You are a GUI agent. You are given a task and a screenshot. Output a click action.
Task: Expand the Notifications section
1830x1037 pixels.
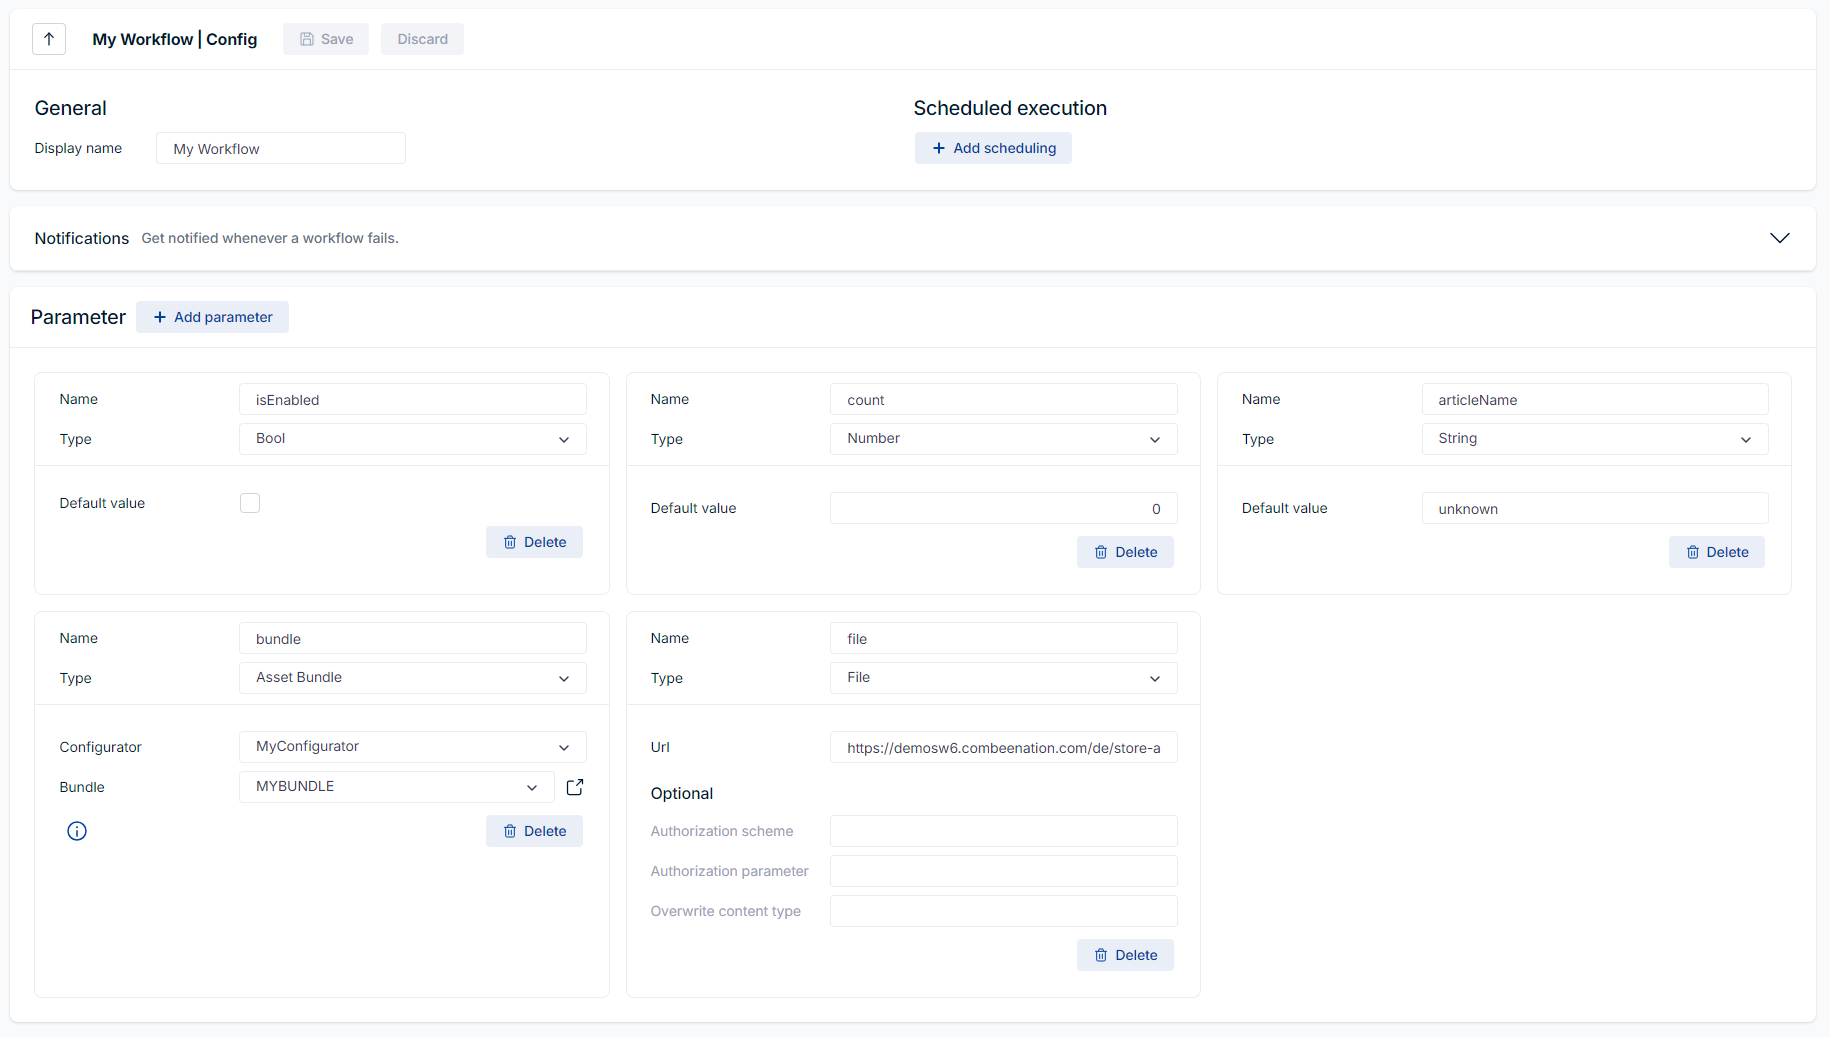pyautogui.click(x=1779, y=238)
